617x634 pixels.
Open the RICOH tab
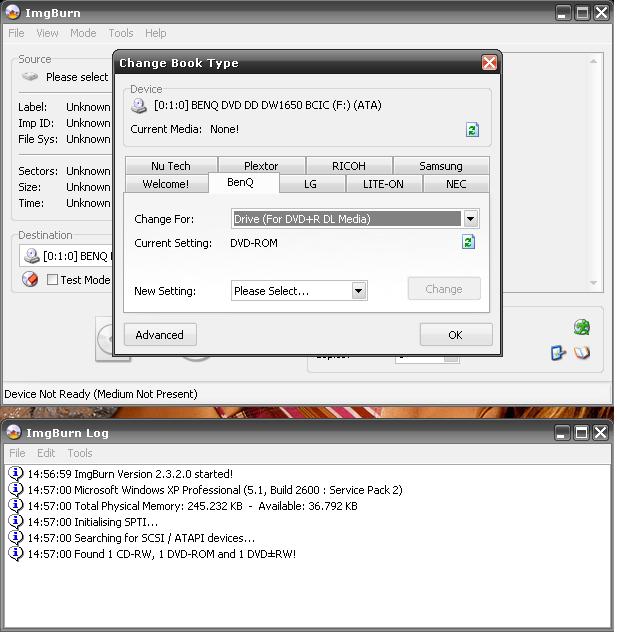tap(350, 166)
